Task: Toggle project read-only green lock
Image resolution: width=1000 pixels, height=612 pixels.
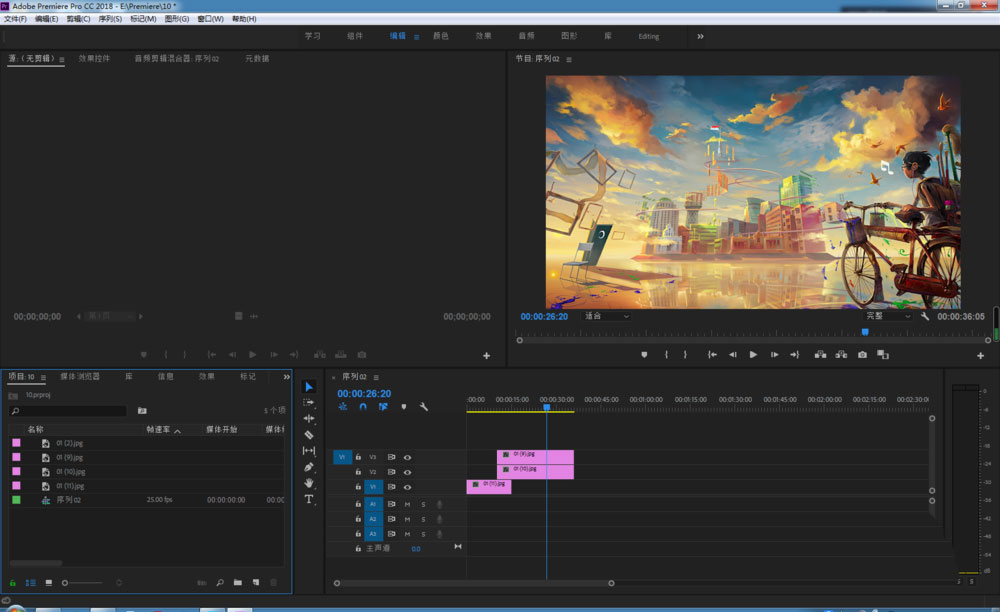Action: pyautogui.click(x=12, y=583)
